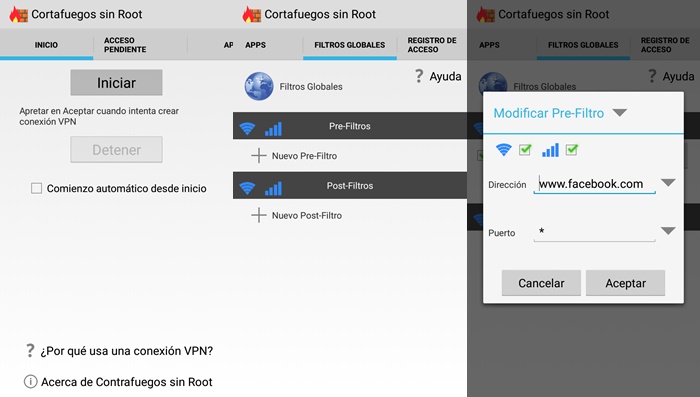Tap the mobile signal icon in the Pre-Filtros bar
The height and width of the screenshot is (397, 700).
273,129
